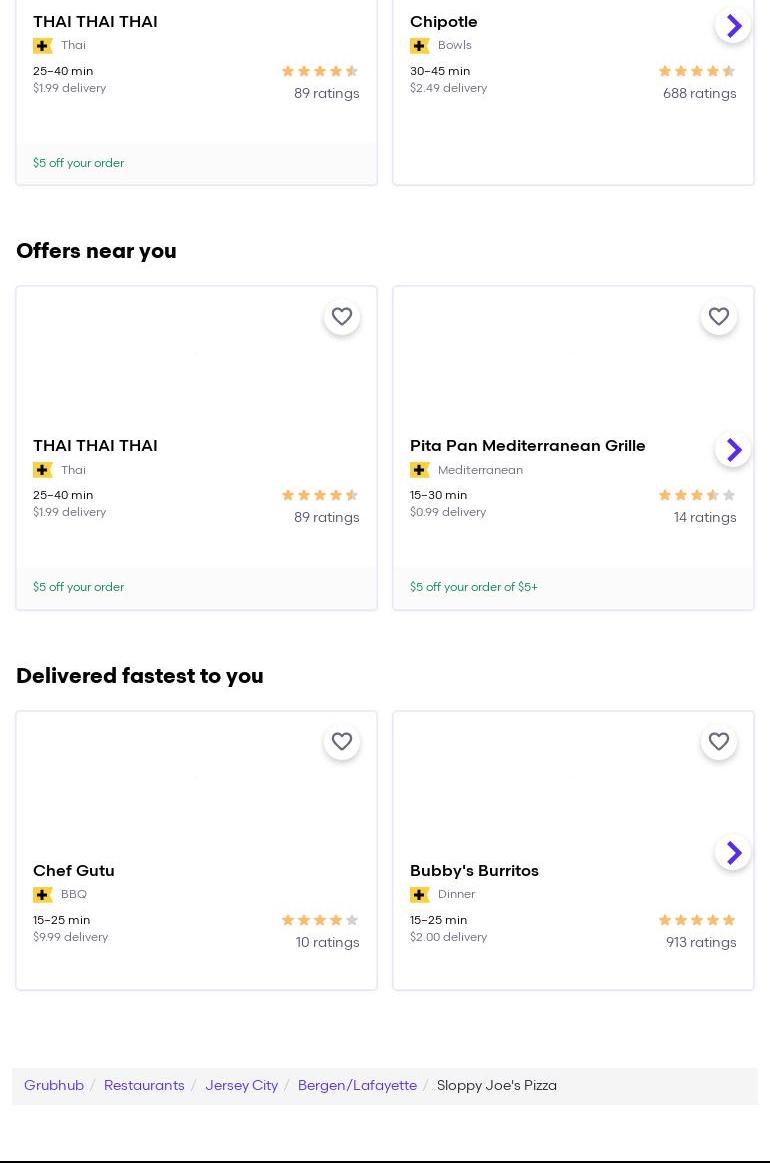Go to the Restaurants breadcrumb

(144, 1086)
